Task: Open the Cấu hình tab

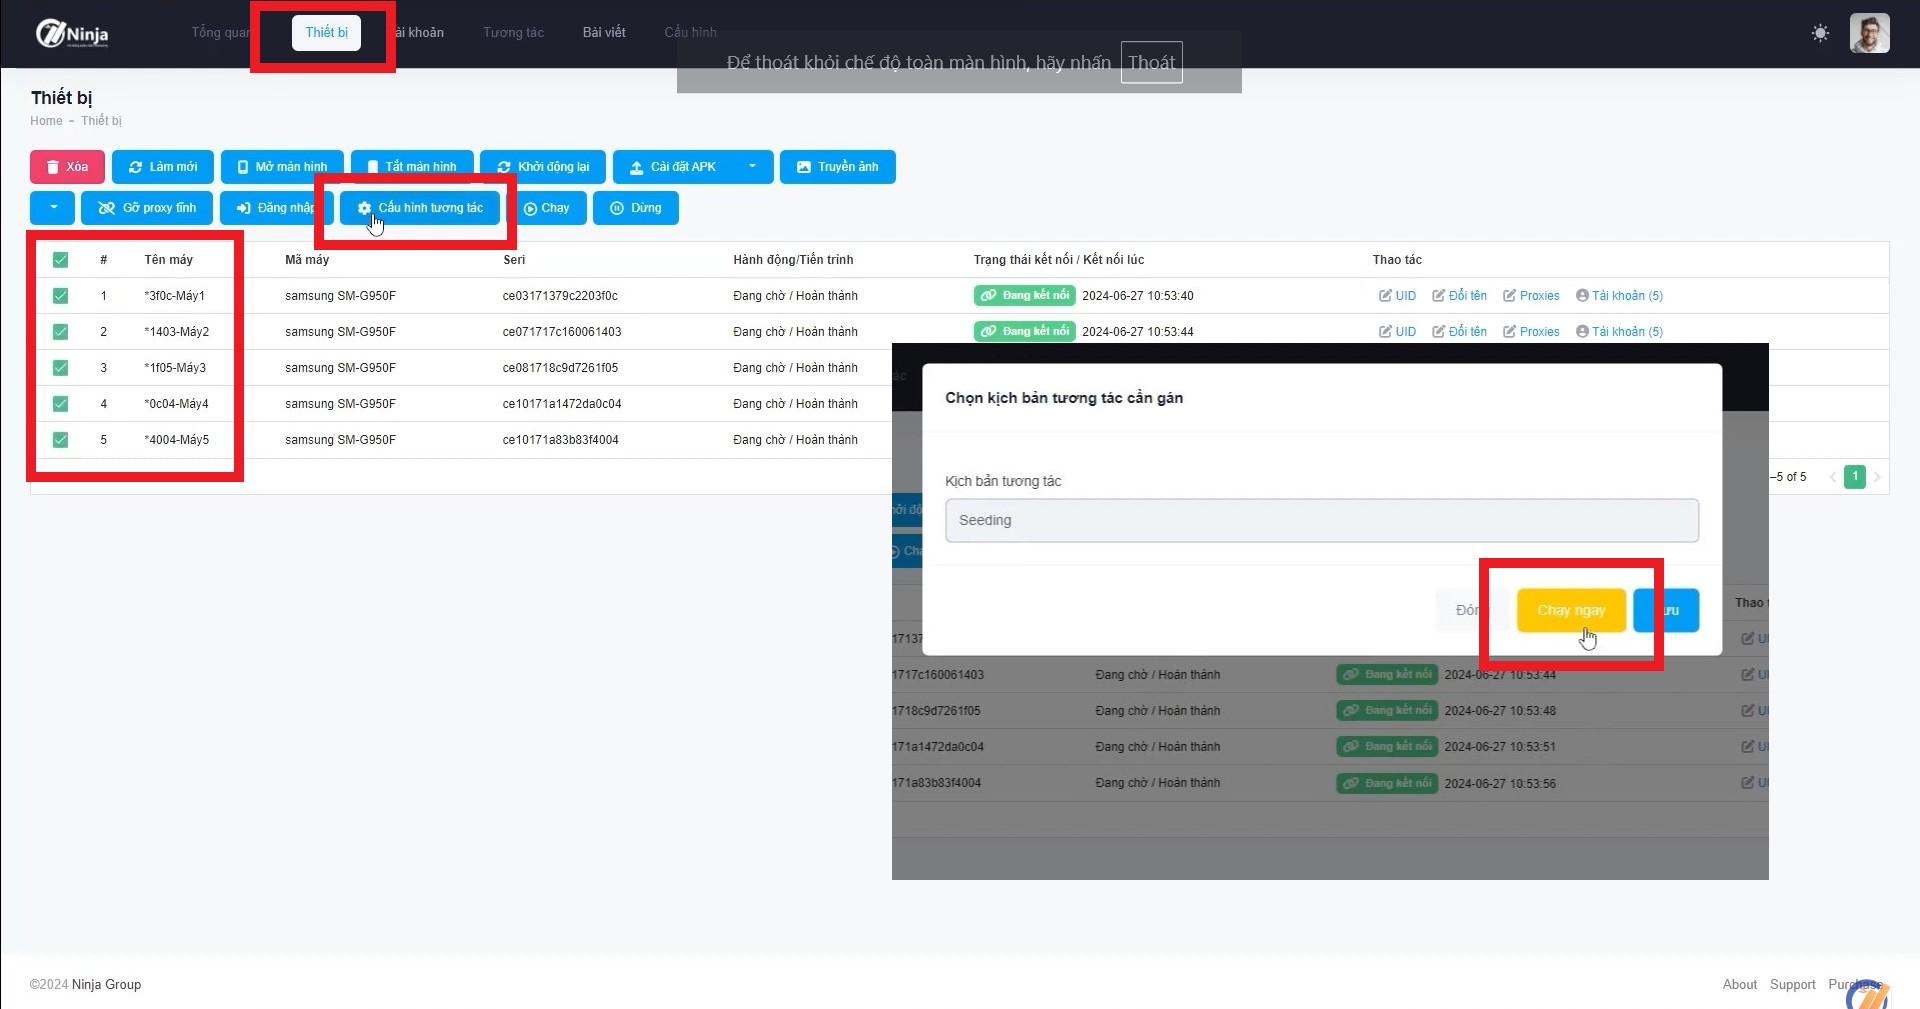Action: [690, 33]
